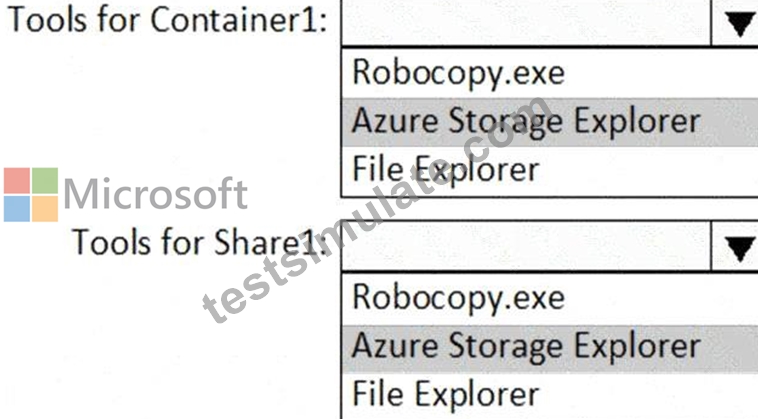This screenshot has width=758, height=419.
Task: Click the four-color Microsoft logo icon
Action: tap(31, 195)
